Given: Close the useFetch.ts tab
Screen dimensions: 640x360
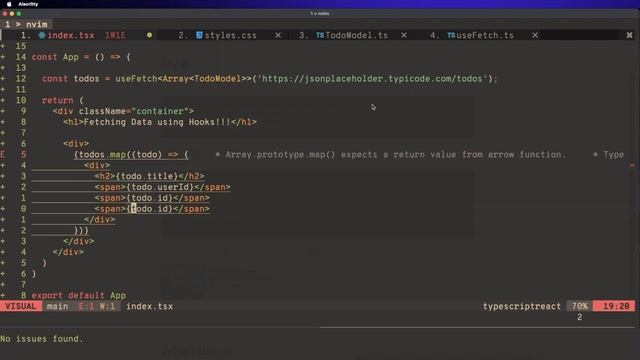Looking at the screenshot, I should click(535, 36).
